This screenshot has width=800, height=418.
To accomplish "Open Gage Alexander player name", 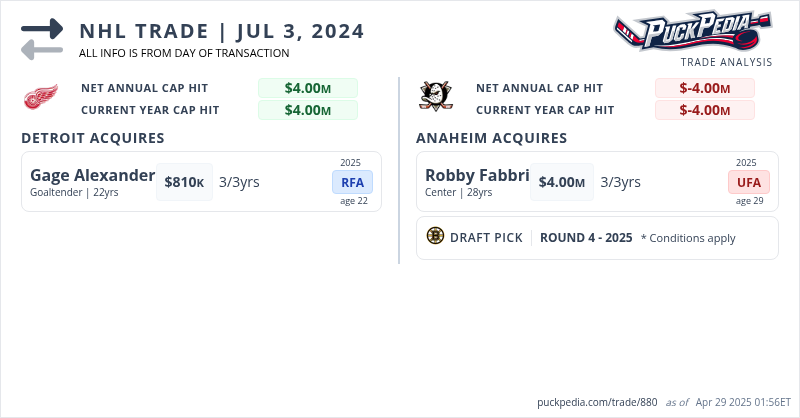I will click(92, 175).
